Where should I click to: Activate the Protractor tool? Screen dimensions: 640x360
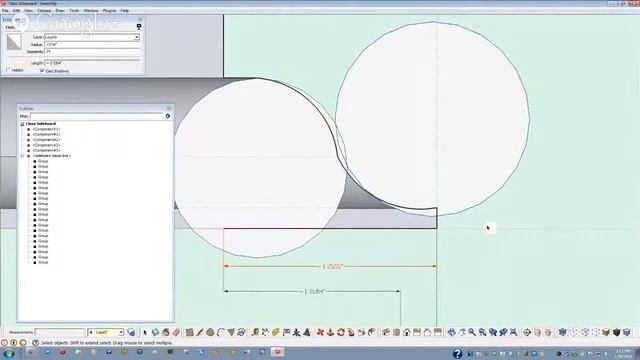276,333
